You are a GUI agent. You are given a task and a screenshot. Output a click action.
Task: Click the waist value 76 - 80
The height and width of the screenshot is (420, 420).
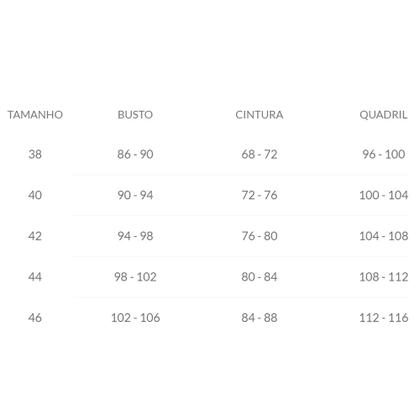(259, 236)
